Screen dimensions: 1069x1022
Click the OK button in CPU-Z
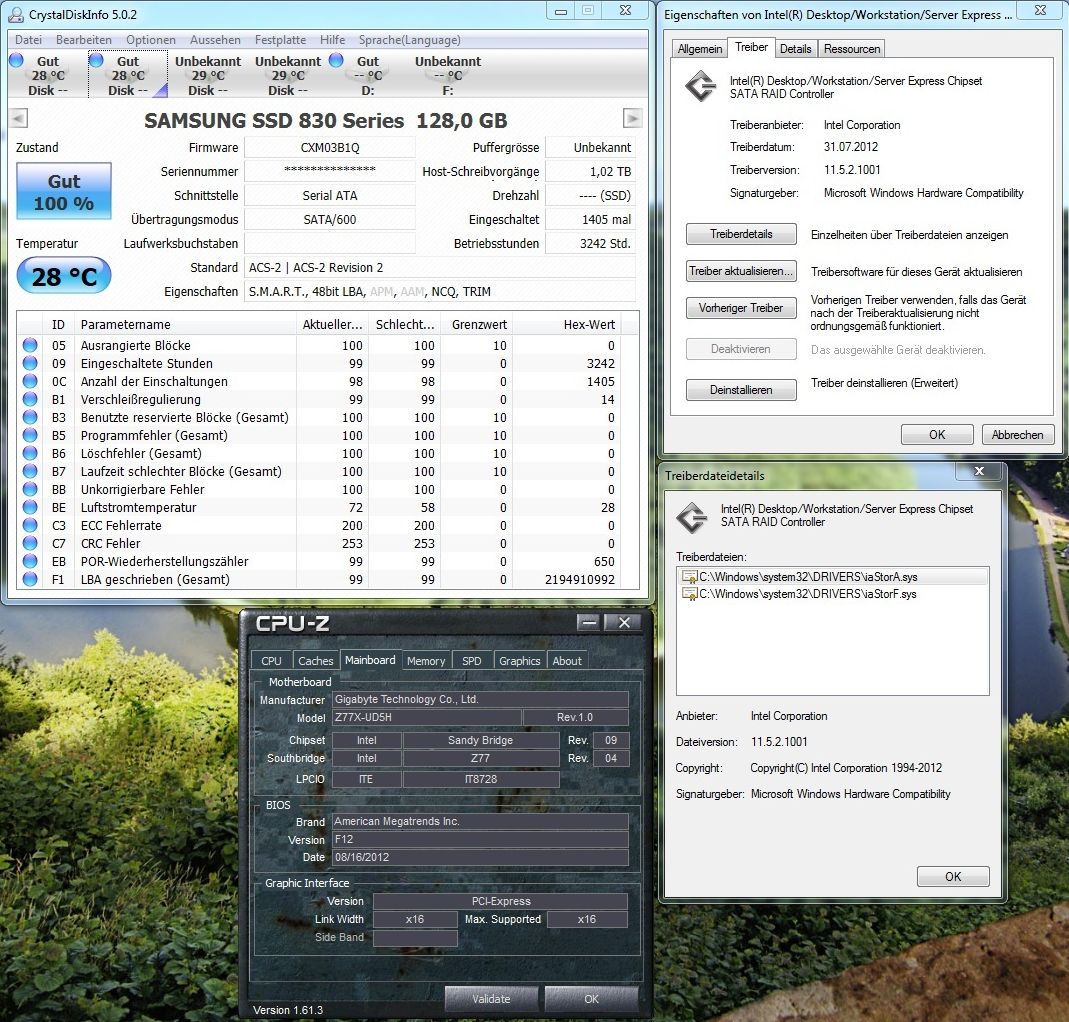coord(591,998)
